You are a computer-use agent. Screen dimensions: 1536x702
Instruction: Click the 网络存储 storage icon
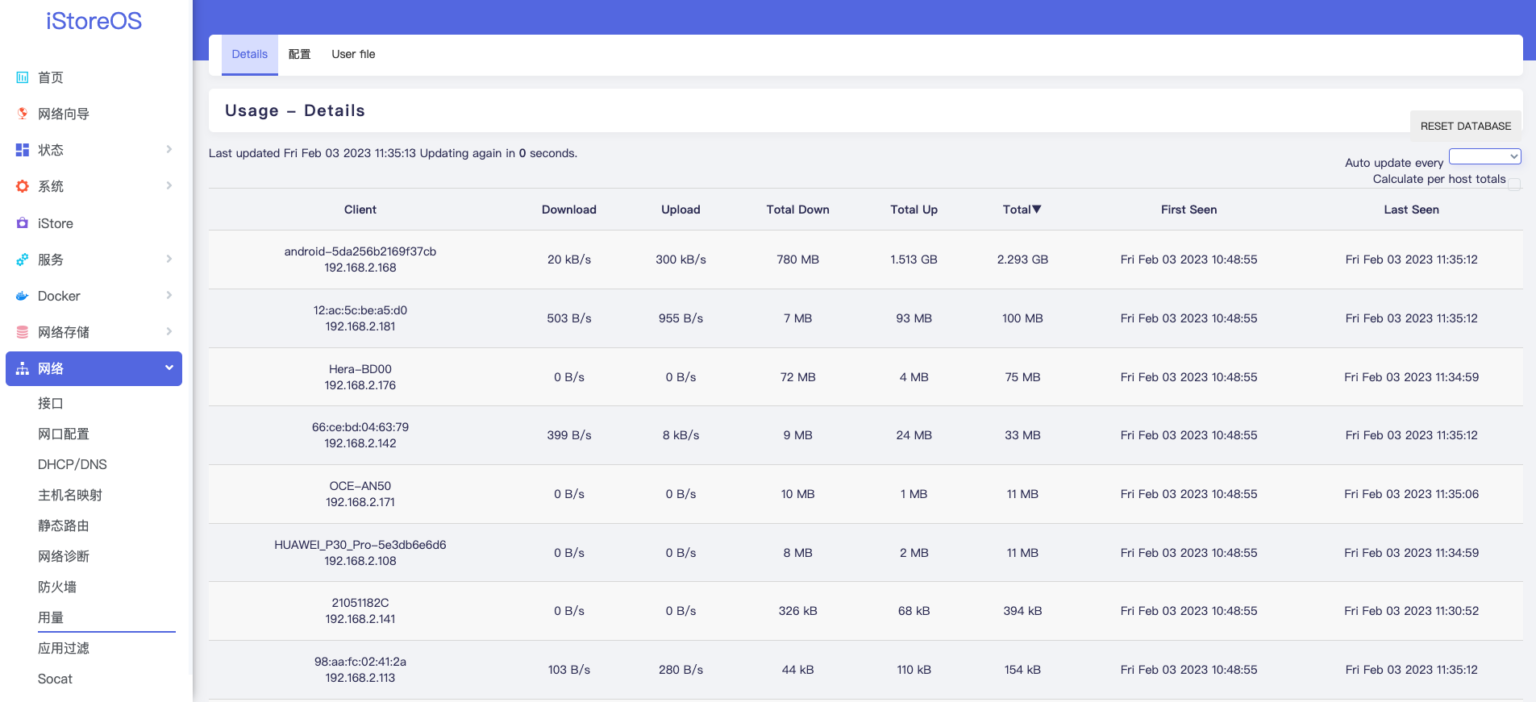pos(22,332)
